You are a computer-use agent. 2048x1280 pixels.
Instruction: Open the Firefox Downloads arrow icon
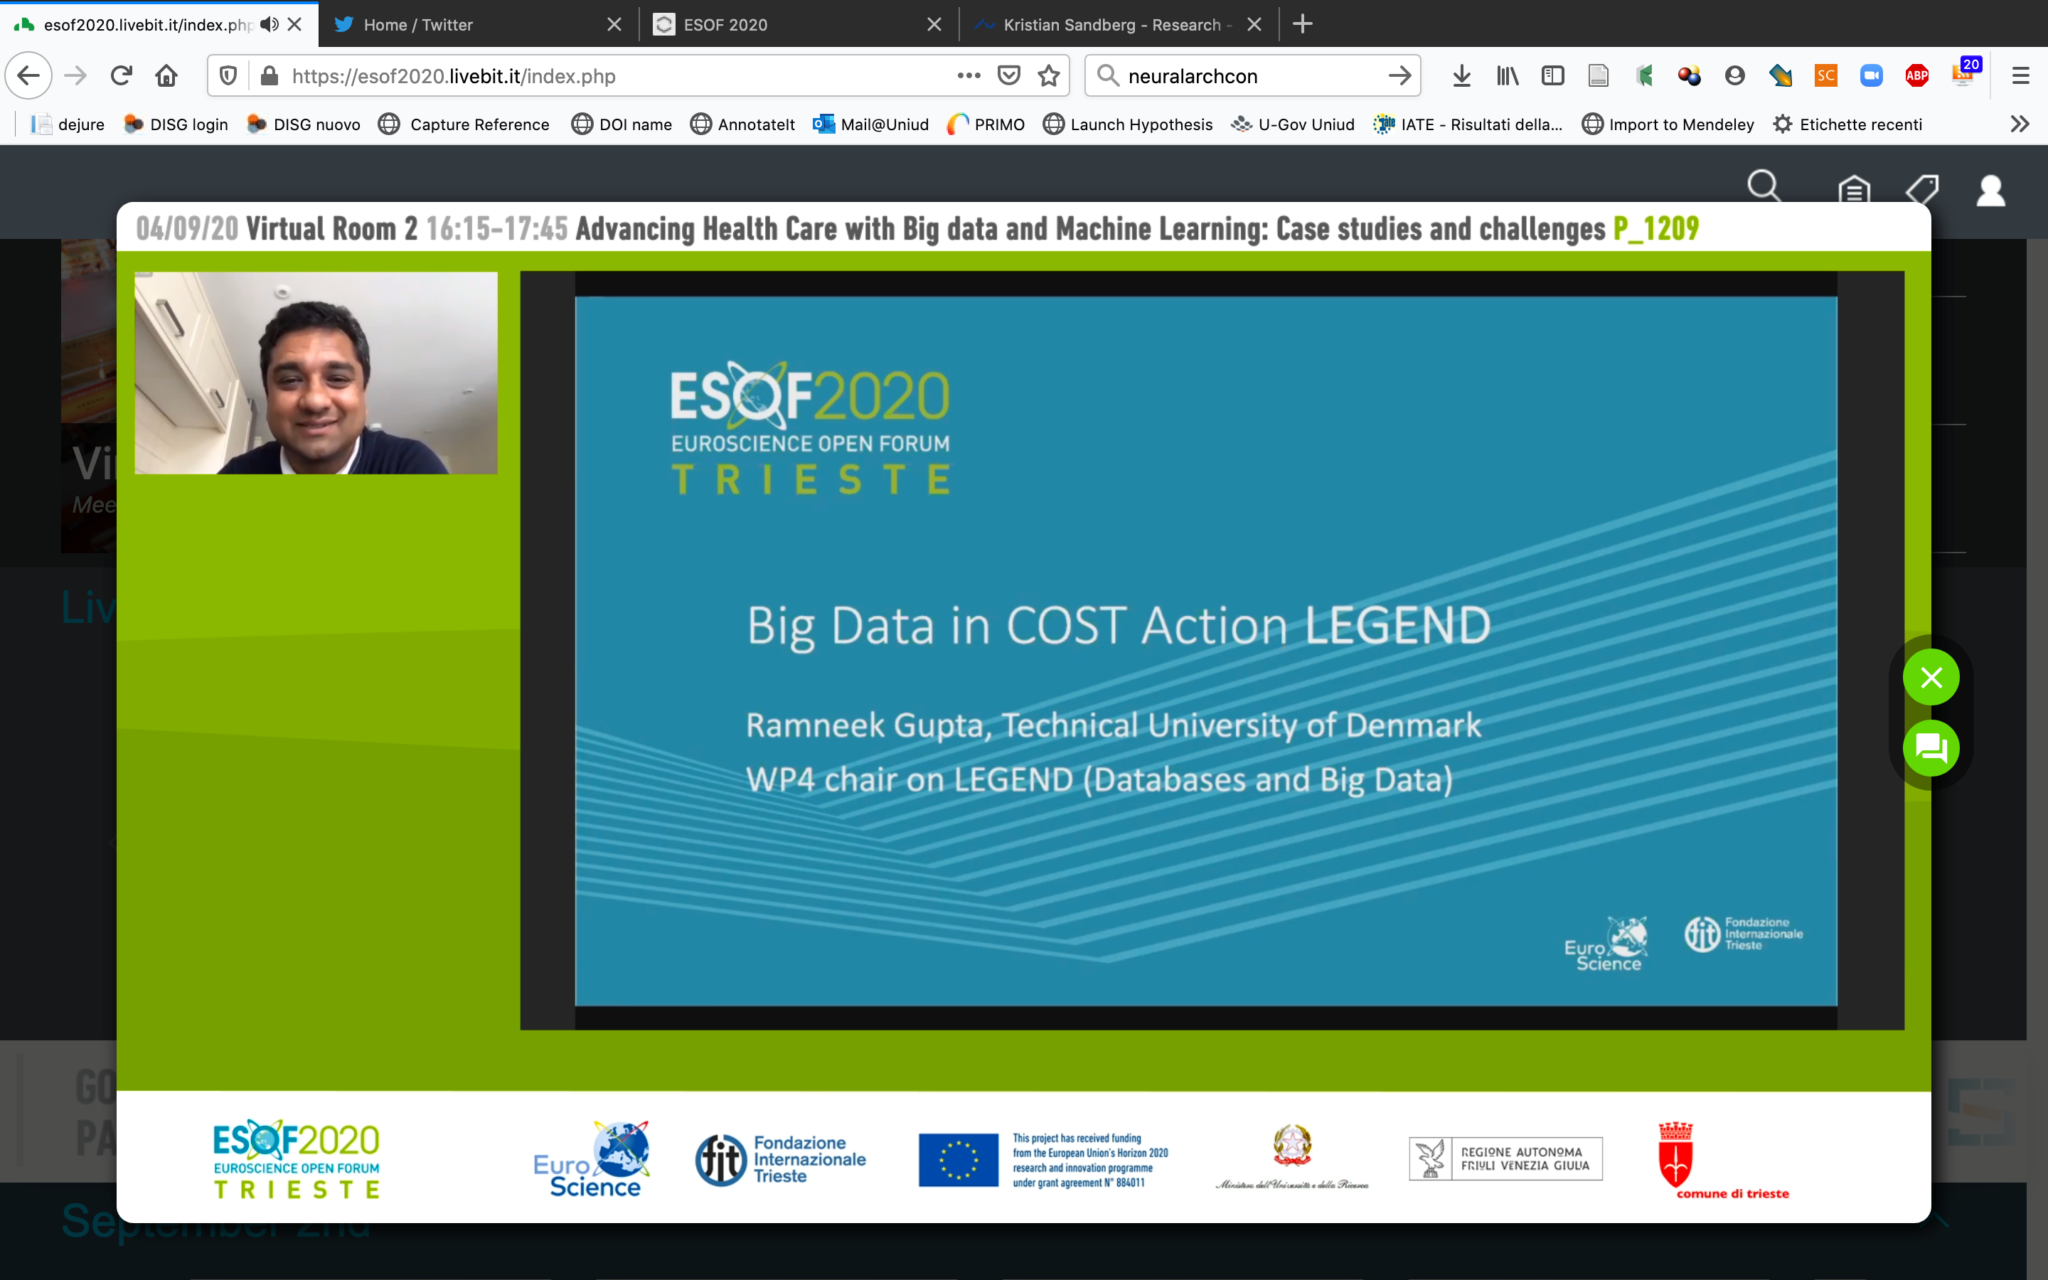1462,75
